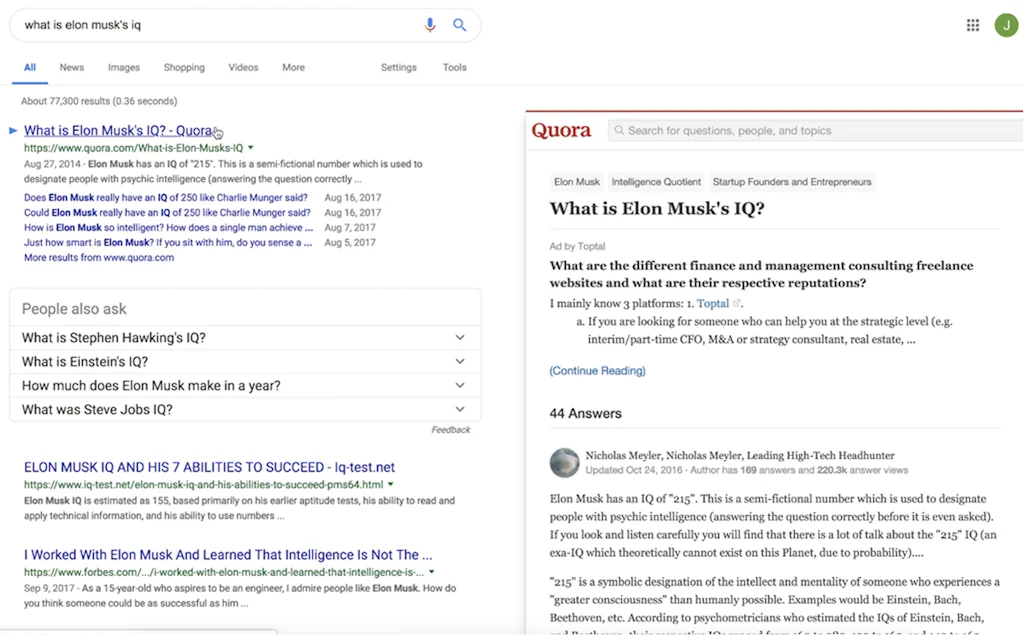The width and height of the screenshot is (1024, 640).
Task: Click the "Intelligence Quotient" topic tag
Action: coord(656,182)
